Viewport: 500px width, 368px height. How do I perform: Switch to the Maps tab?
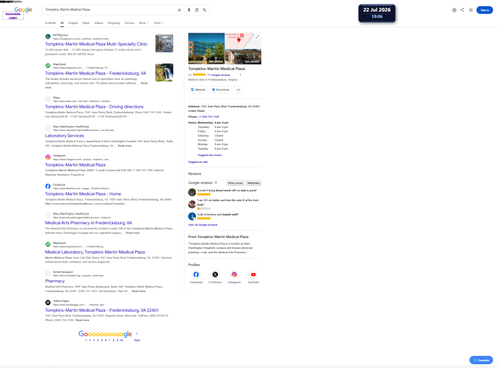(x=86, y=23)
